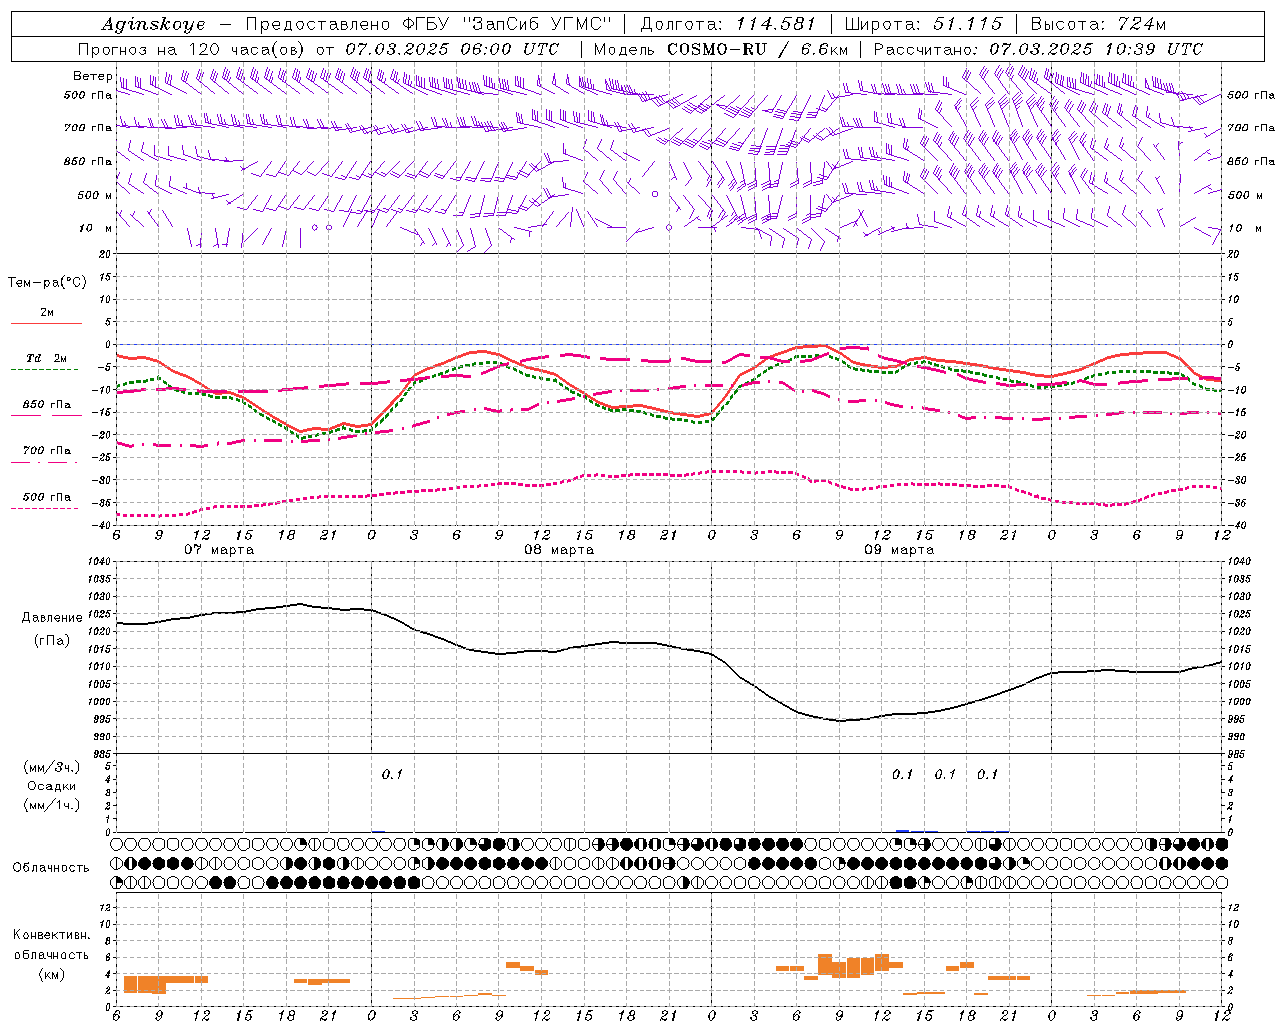Click the Долгота: 114.581 value
This screenshot has height=1024, width=1280.
pyautogui.click(x=728, y=24)
